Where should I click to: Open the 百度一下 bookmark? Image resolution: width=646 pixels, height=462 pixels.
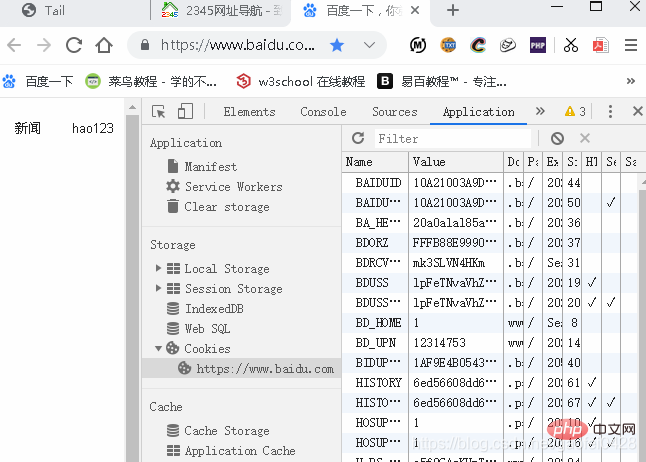(x=38, y=82)
